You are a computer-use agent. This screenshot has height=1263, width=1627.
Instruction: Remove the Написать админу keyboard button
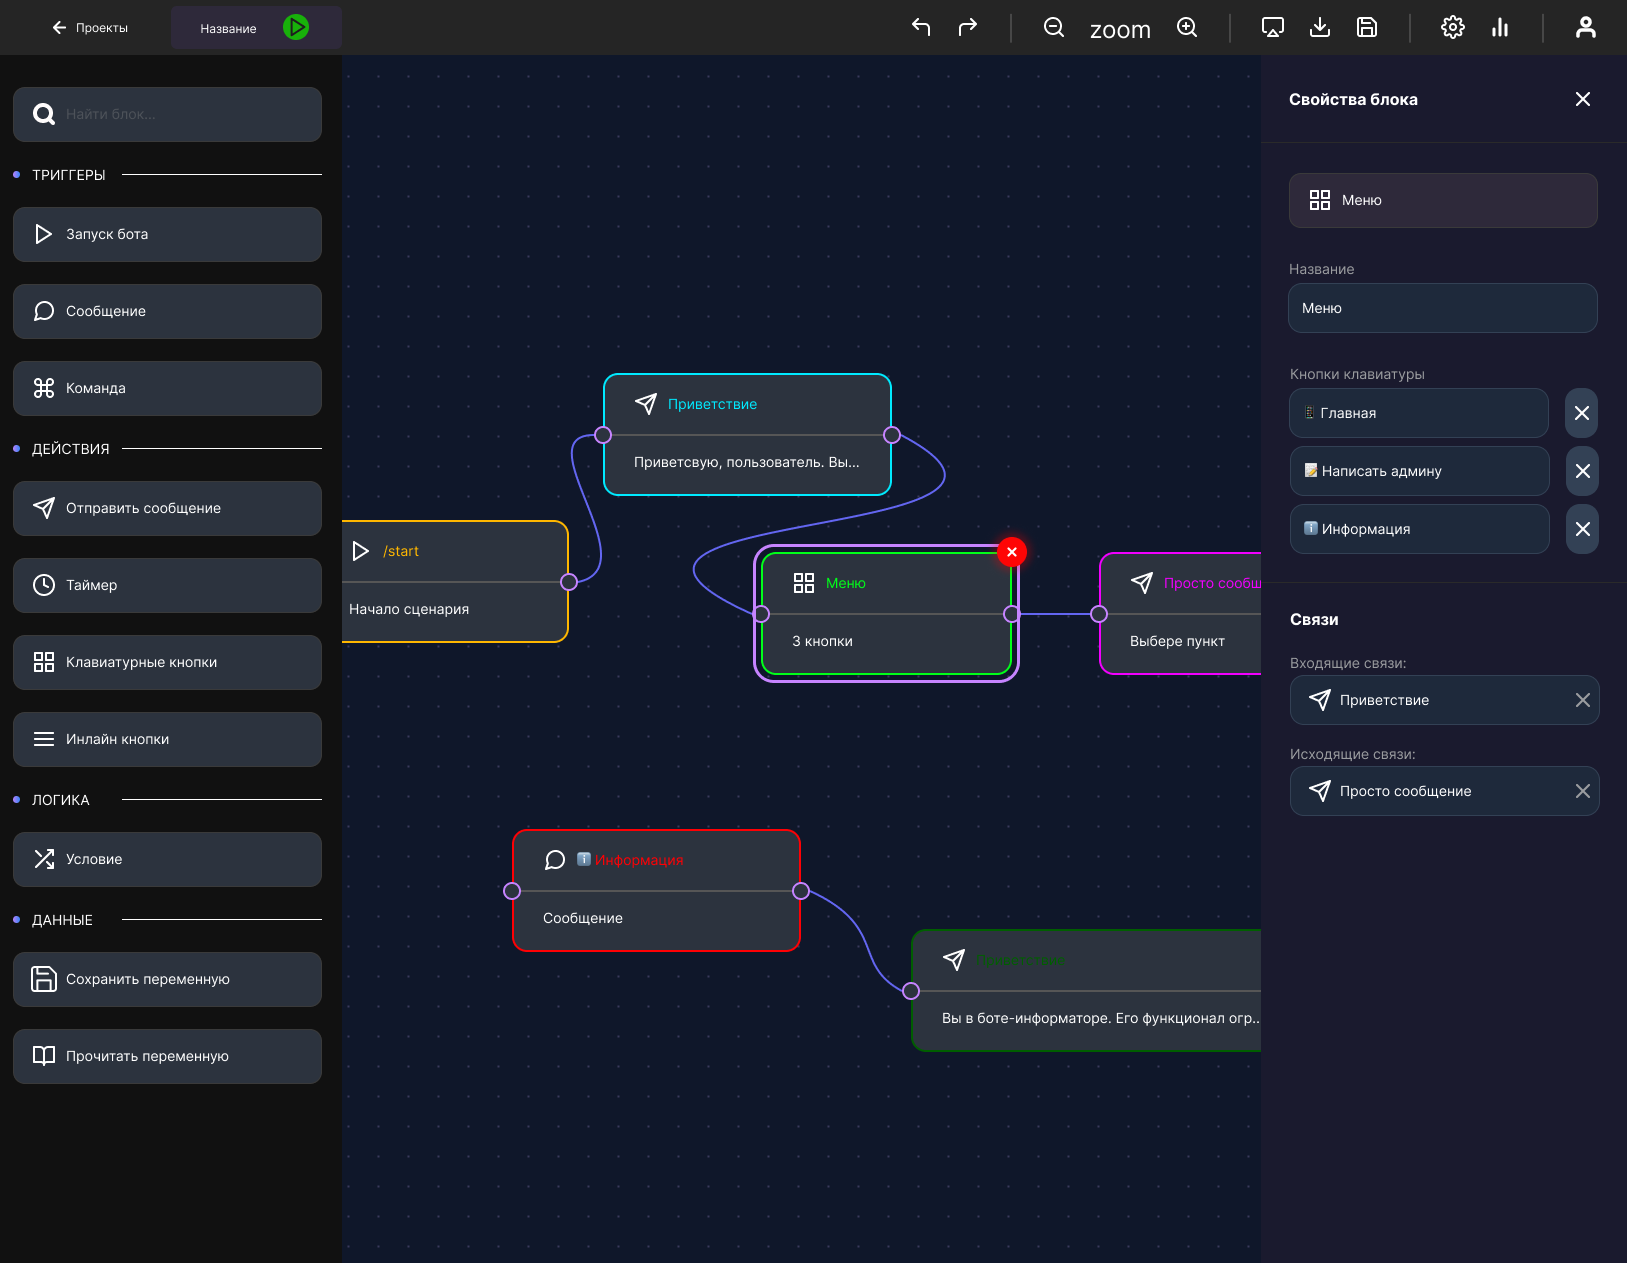coord(1582,471)
